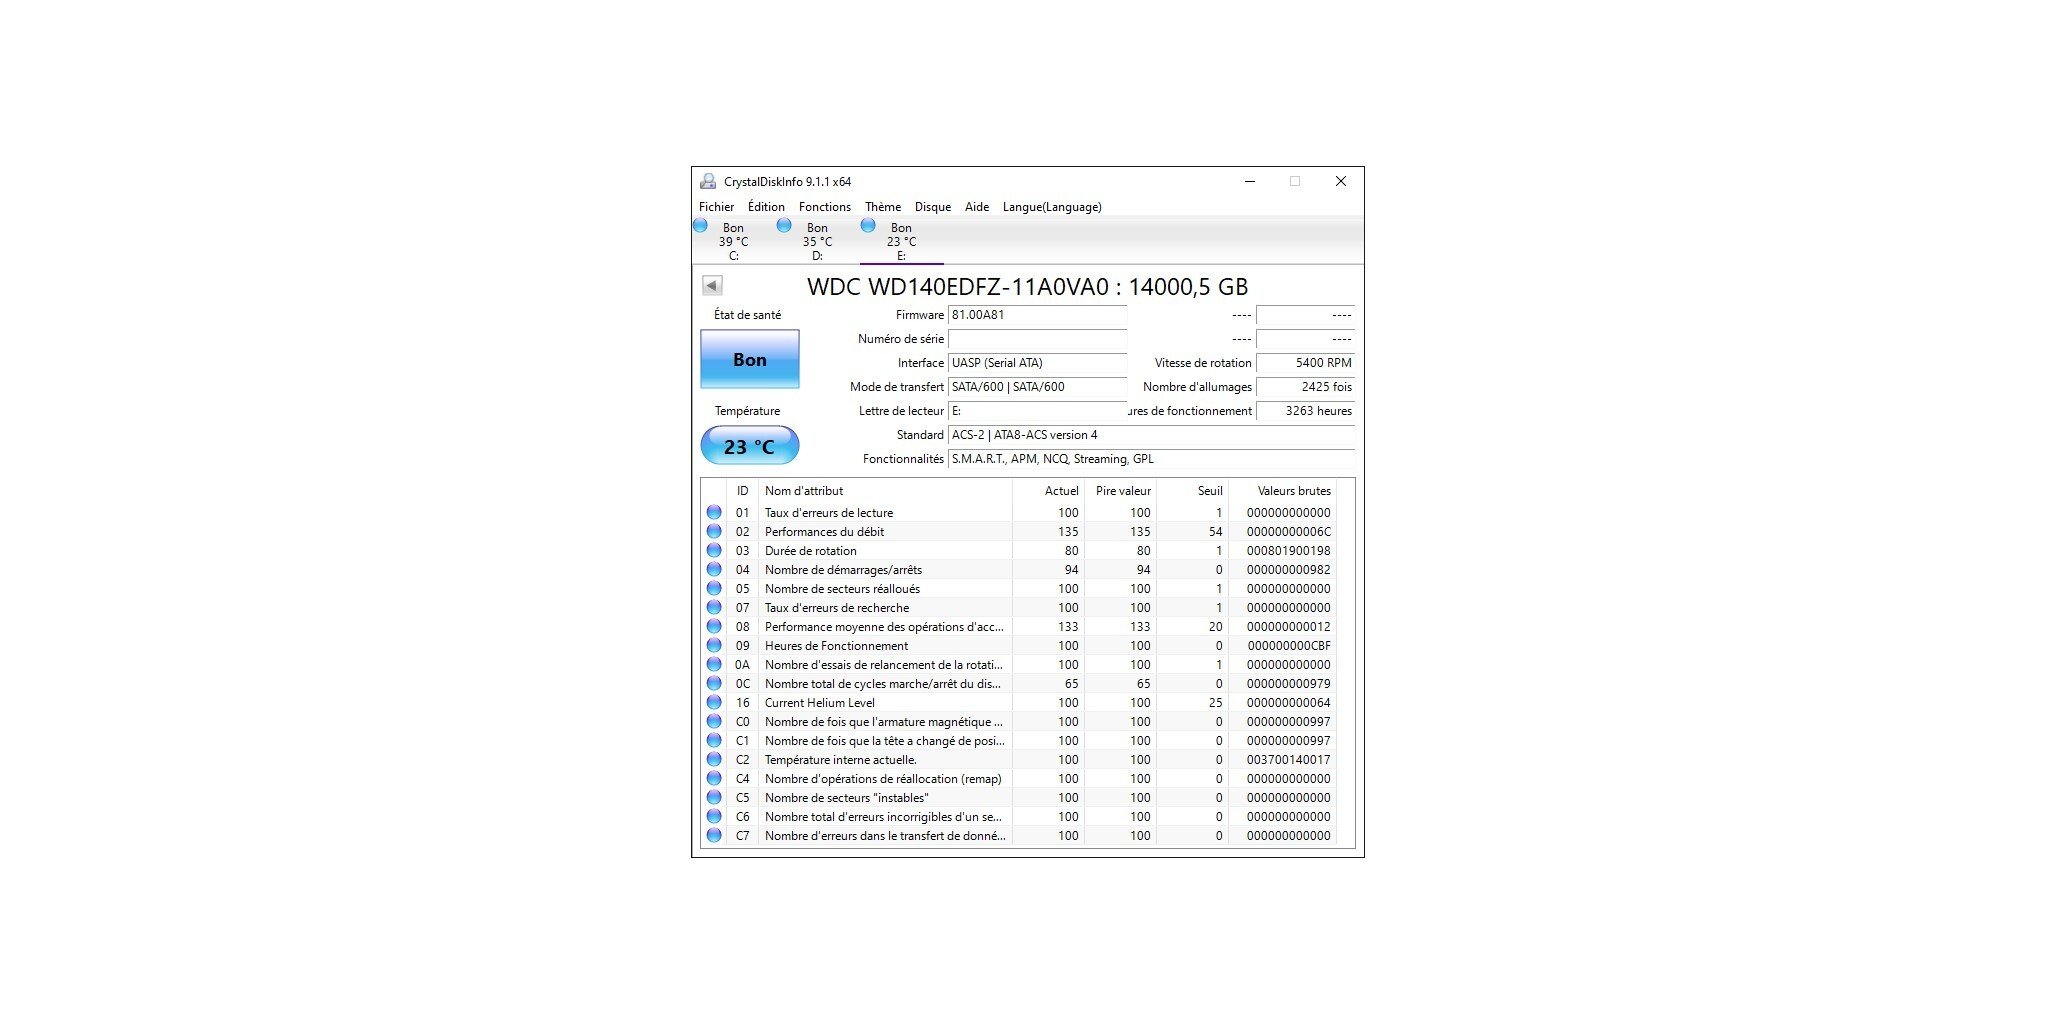
Task: Click status orb for Performances du débit
Action: 714,531
